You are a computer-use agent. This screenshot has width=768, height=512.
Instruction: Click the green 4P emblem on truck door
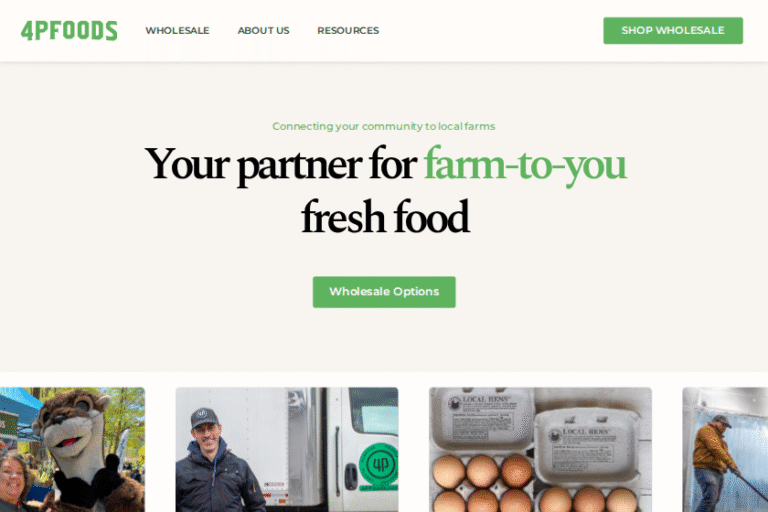pyautogui.click(x=379, y=466)
